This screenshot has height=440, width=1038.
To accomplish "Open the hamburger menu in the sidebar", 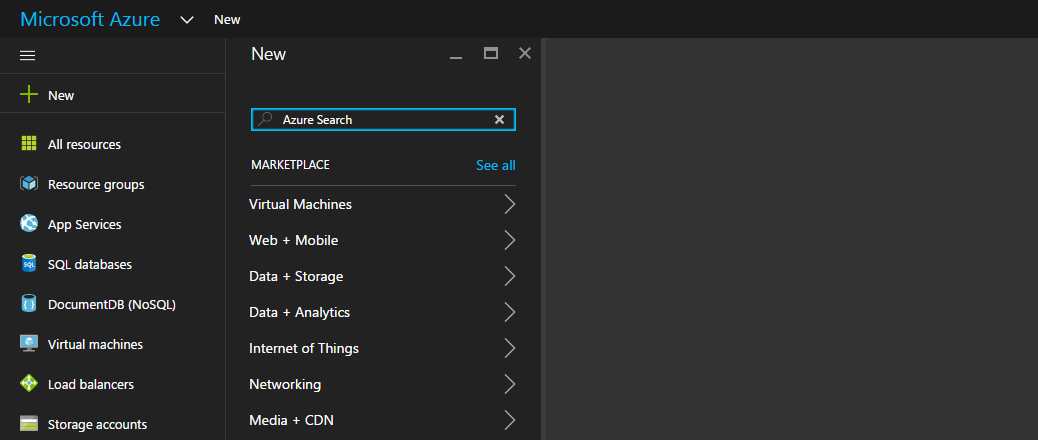I will [28, 56].
